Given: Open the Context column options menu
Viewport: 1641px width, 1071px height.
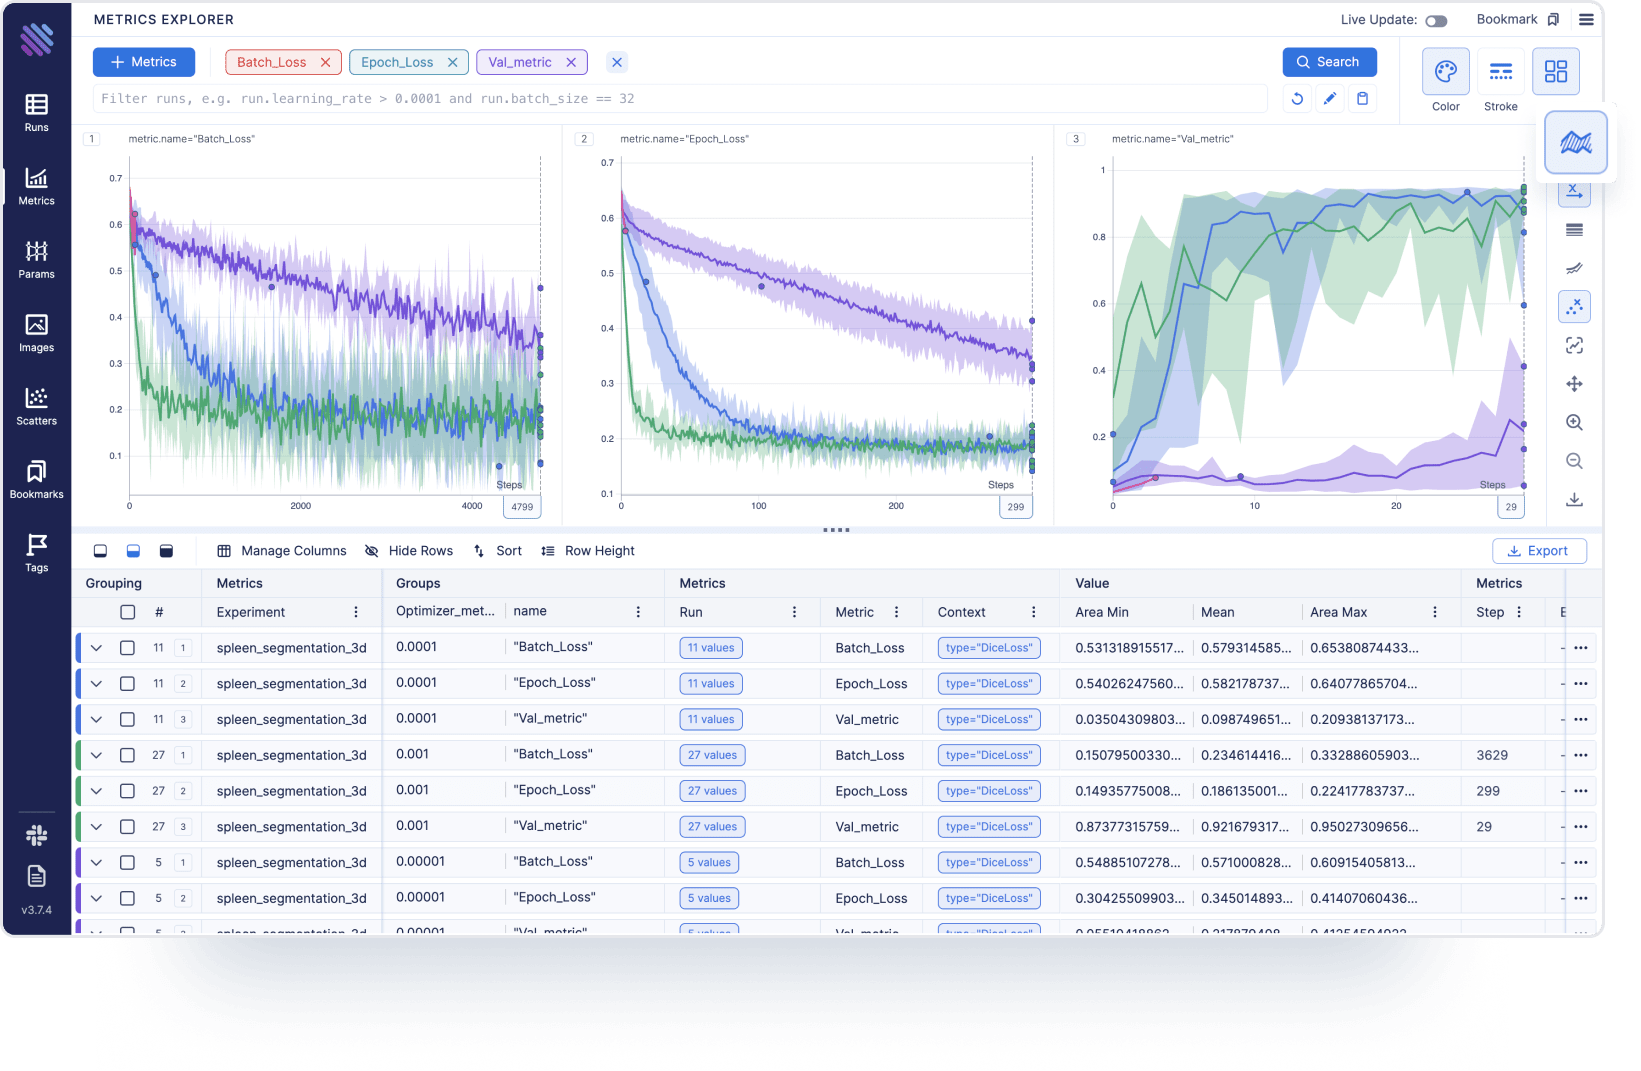Looking at the screenshot, I should (x=1034, y=612).
